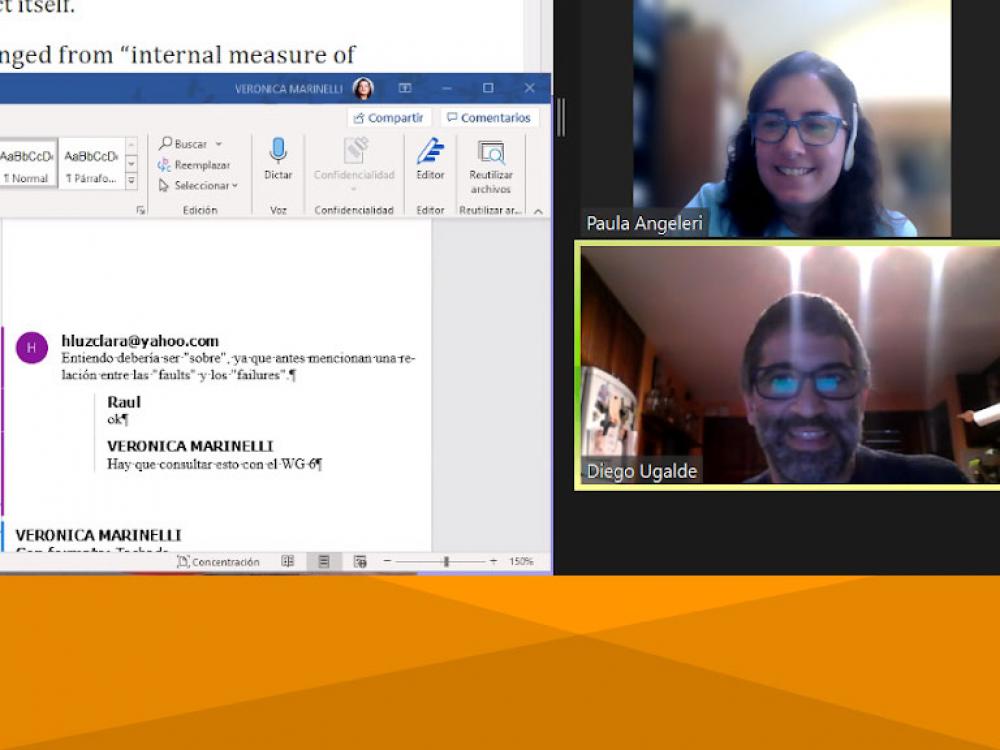
Task: Open Veronica Marinelli account avatar
Action: [x=363, y=89]
